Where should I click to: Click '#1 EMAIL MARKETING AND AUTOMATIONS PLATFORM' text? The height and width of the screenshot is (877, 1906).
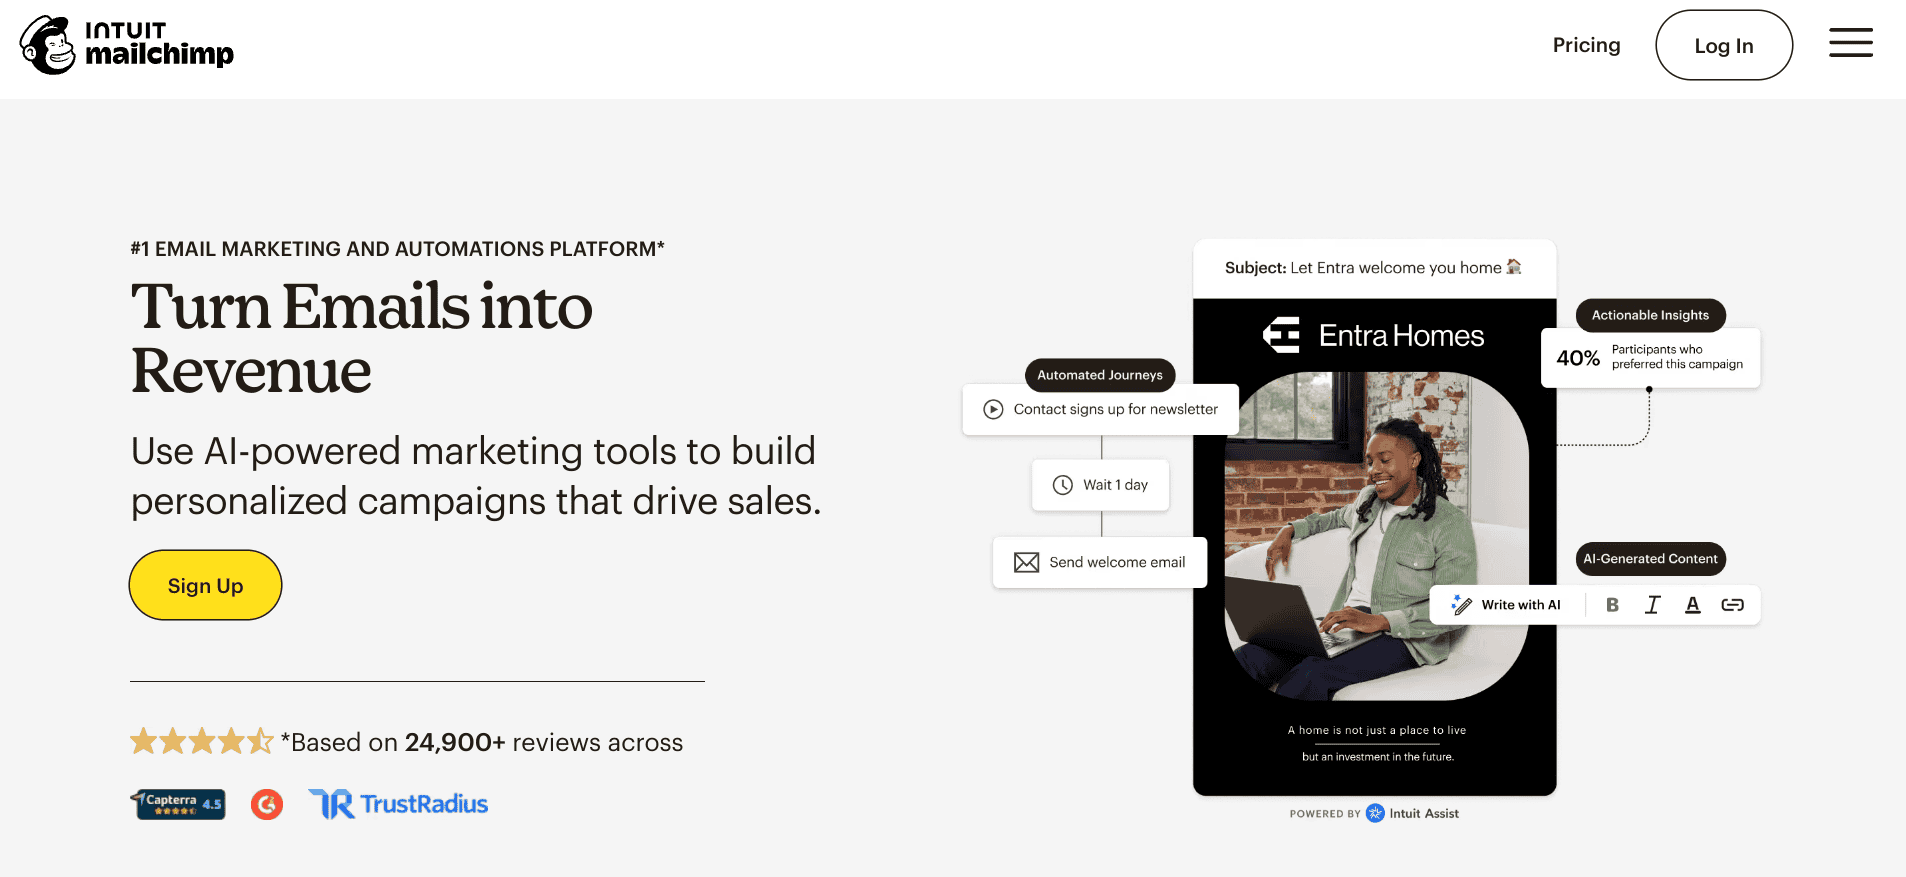click(397, 249)
